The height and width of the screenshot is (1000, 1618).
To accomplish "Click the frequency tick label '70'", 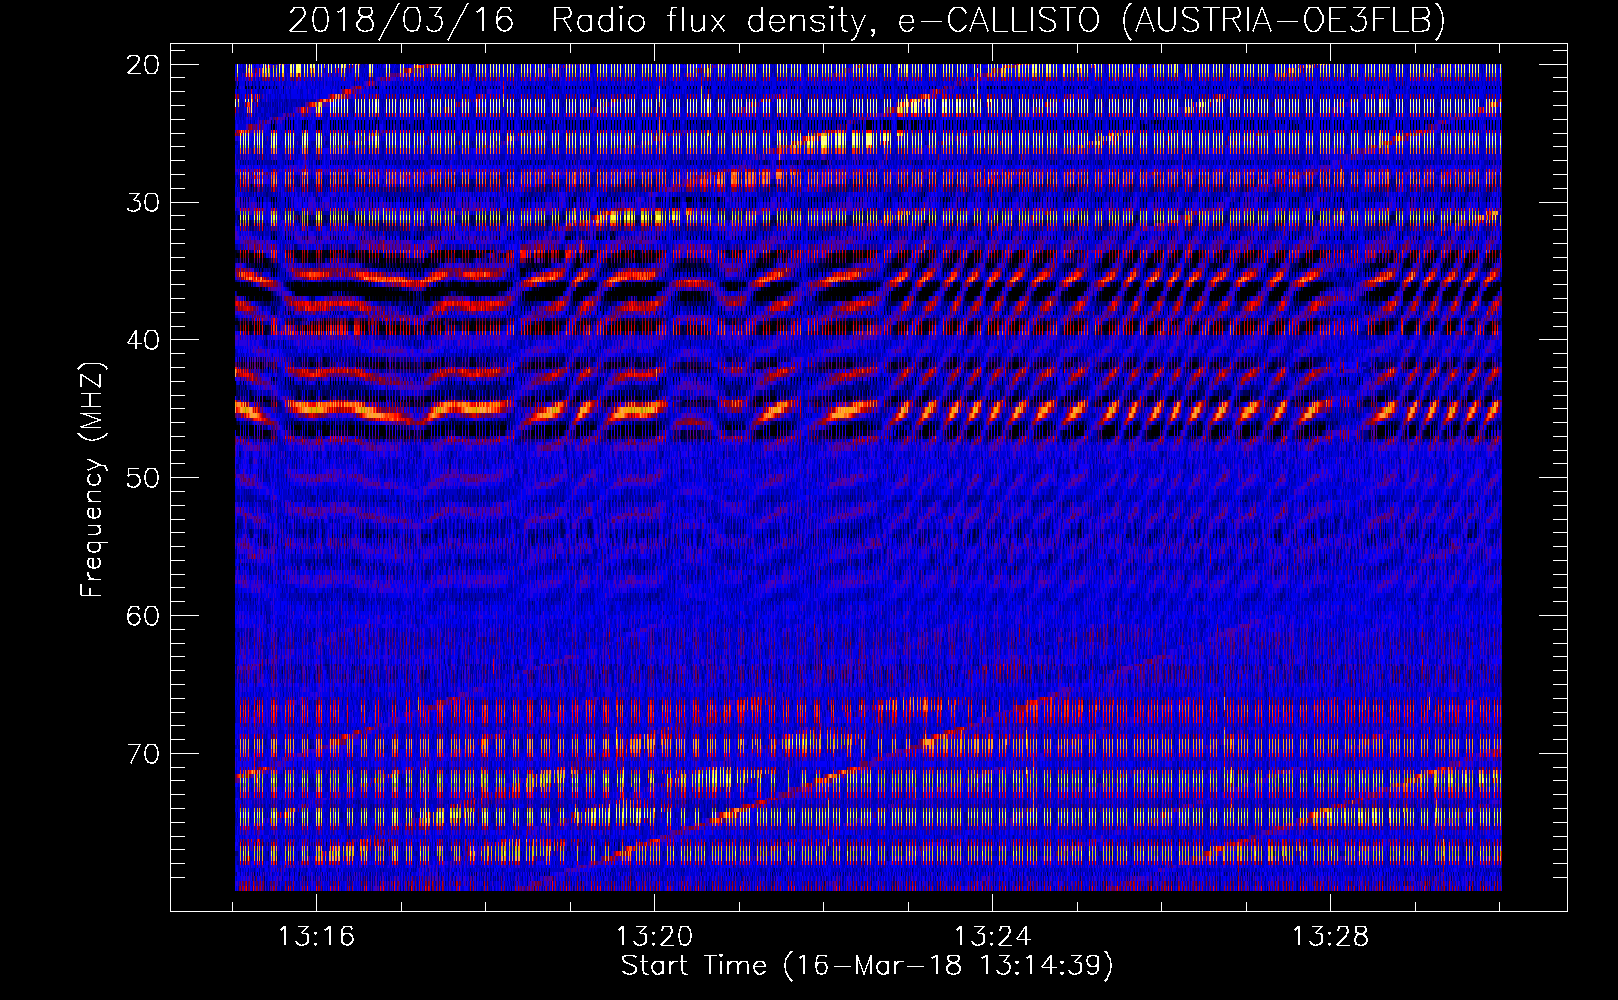I will pos(144,753).
